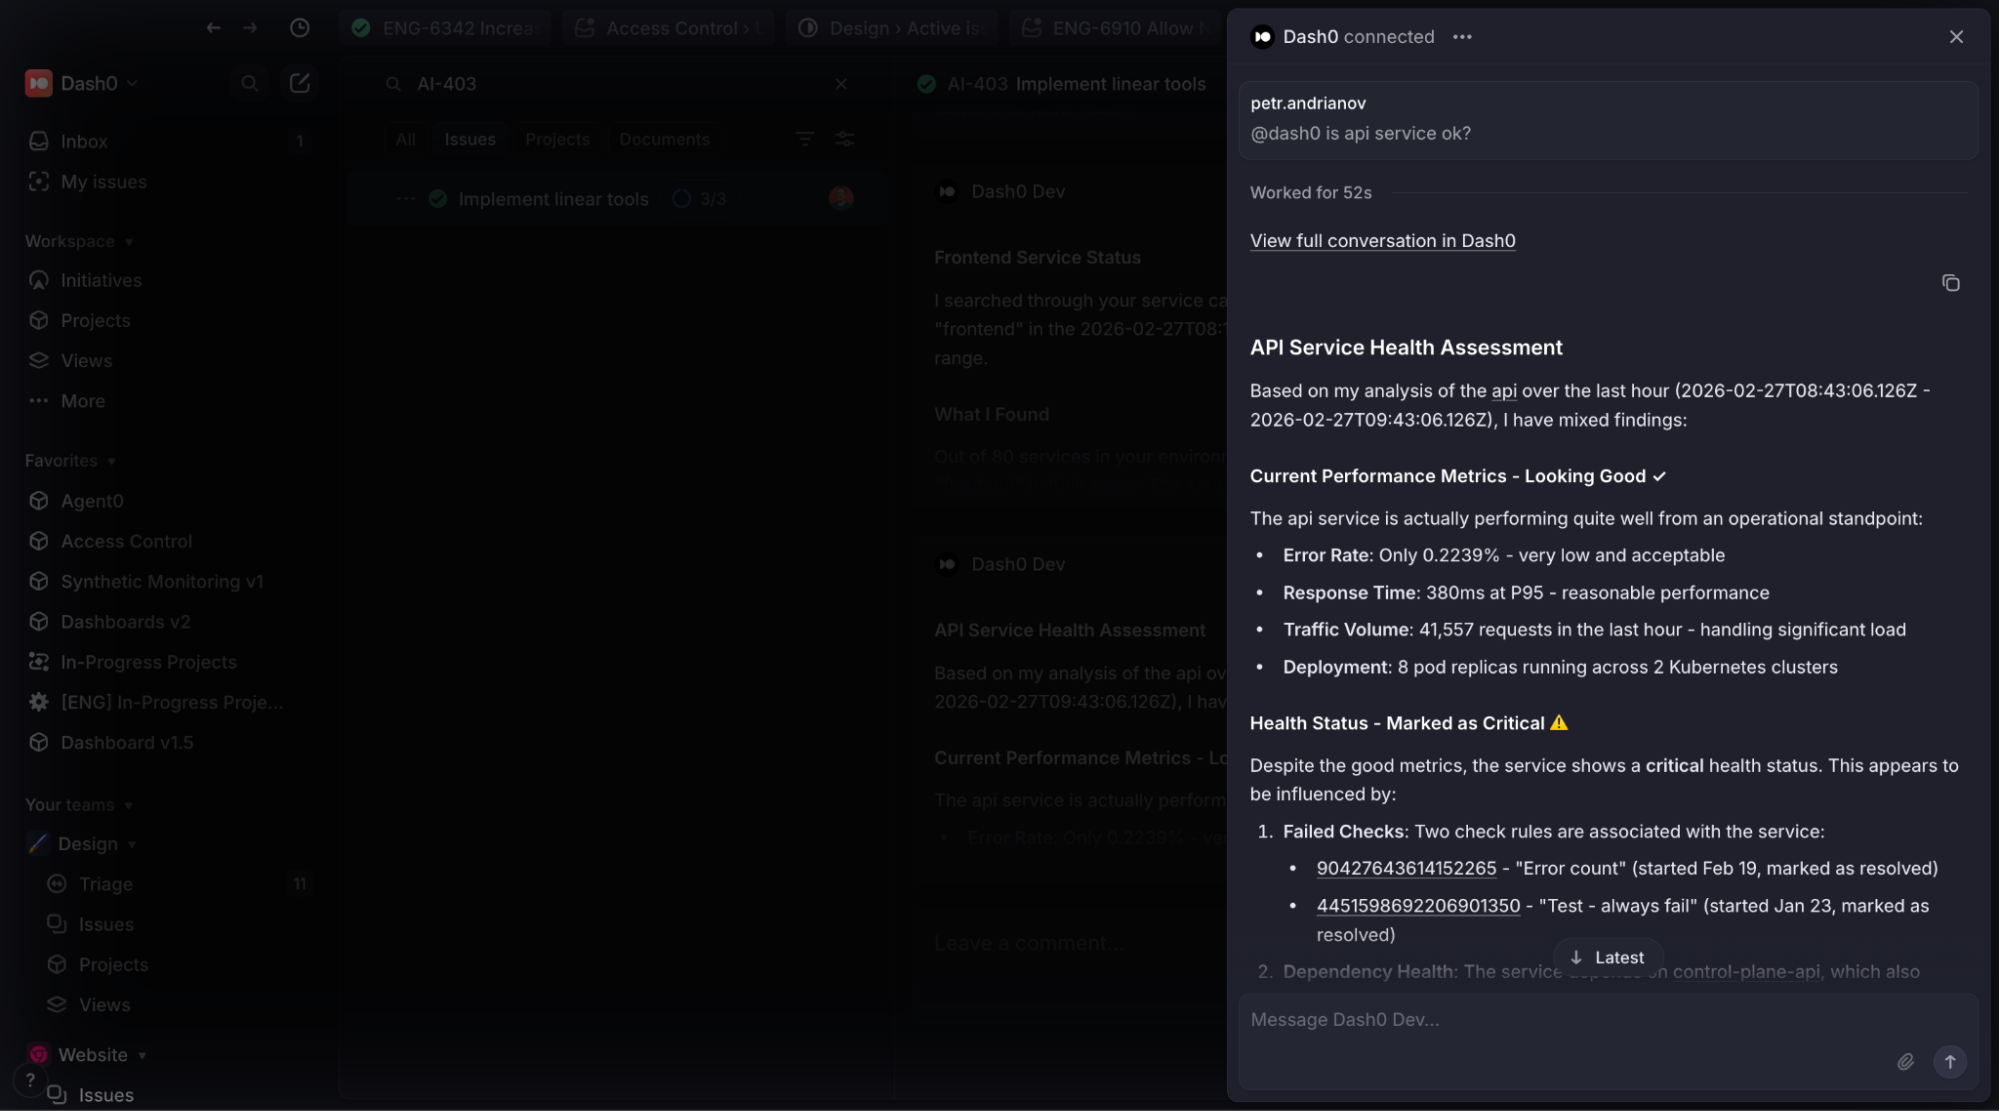
Task: Open View full conversation in Dash0 link
Action: coord(1382,240)
